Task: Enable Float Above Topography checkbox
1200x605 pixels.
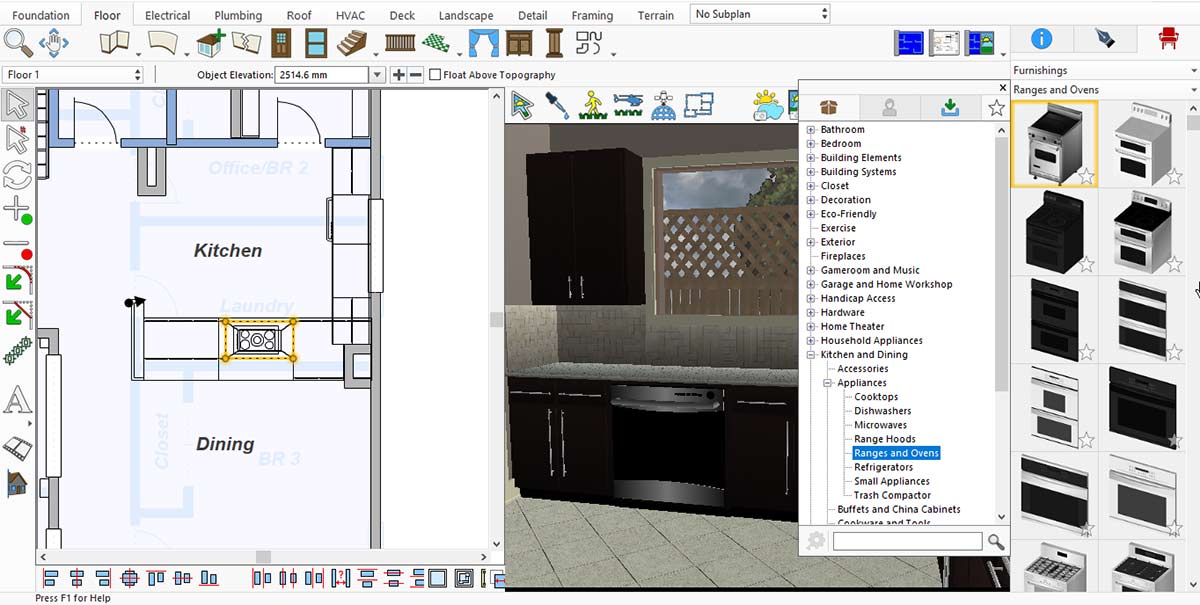Action: tap(435, 75)
